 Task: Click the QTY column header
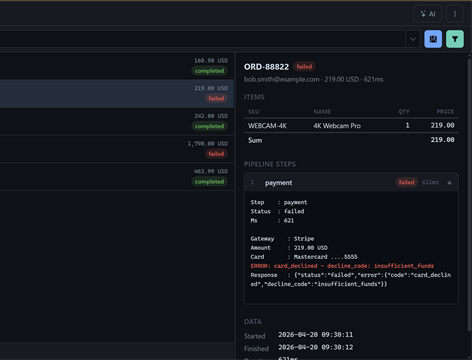click(x=404, y=112)
